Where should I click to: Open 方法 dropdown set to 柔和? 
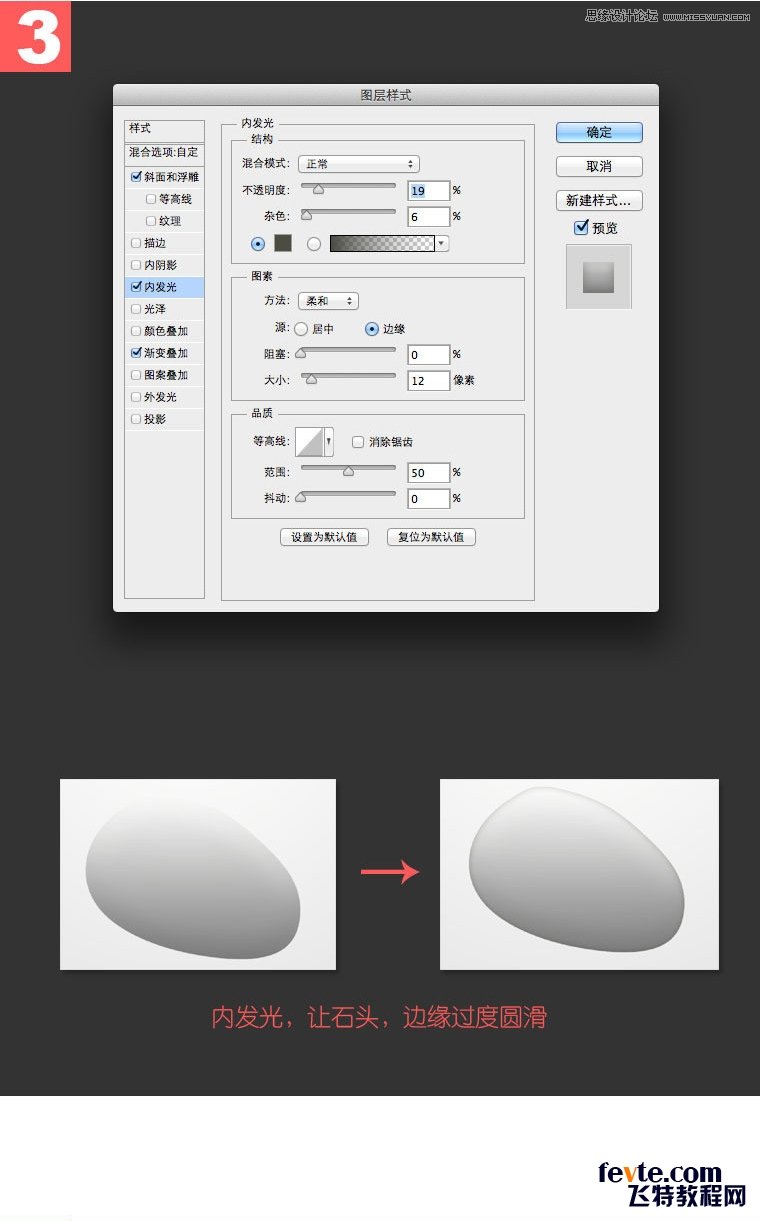coord(328,301)
